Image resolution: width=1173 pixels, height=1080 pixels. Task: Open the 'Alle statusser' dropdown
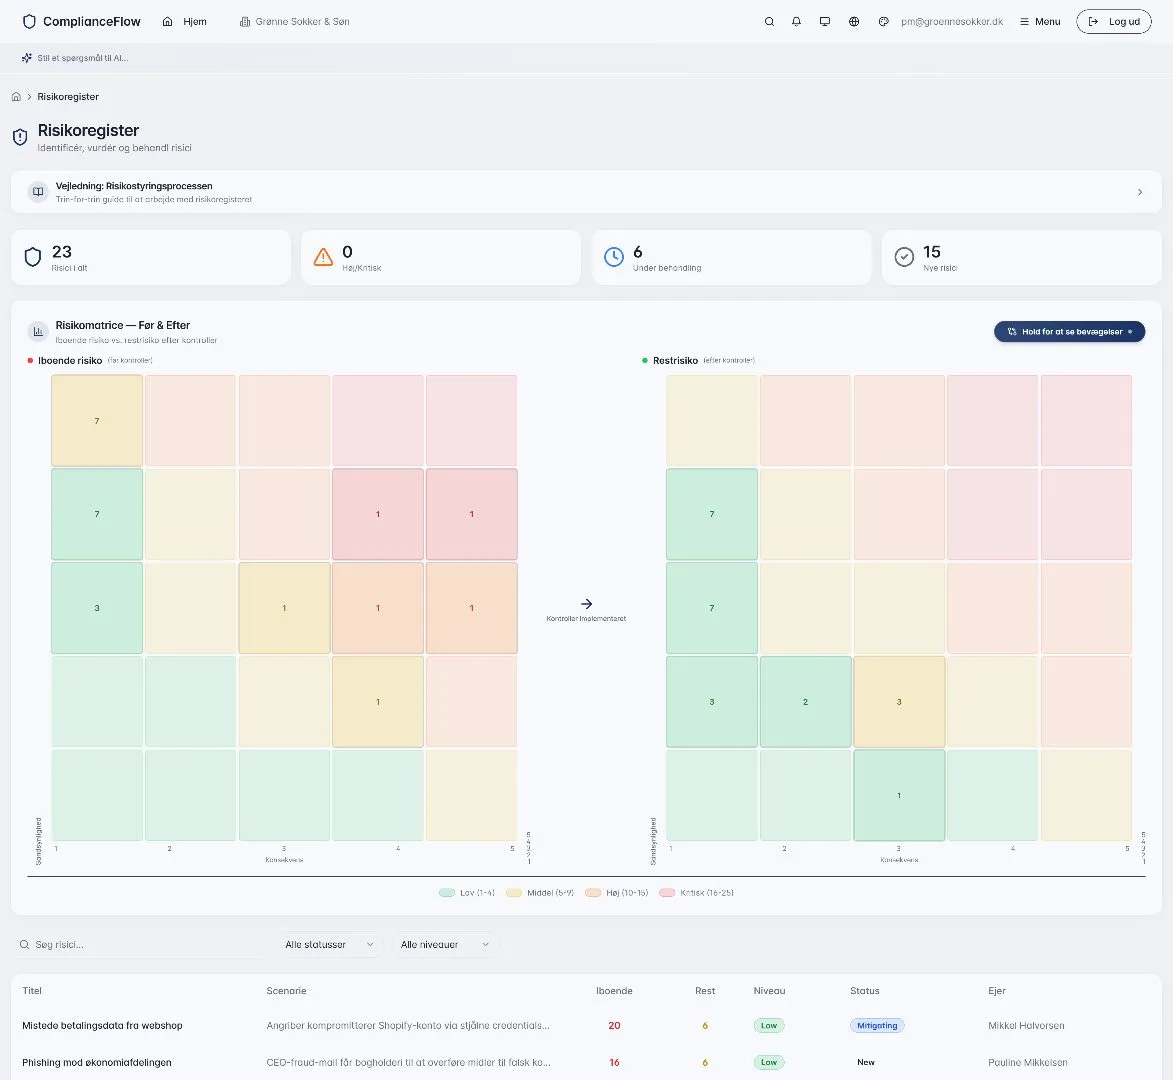(329, 945)
